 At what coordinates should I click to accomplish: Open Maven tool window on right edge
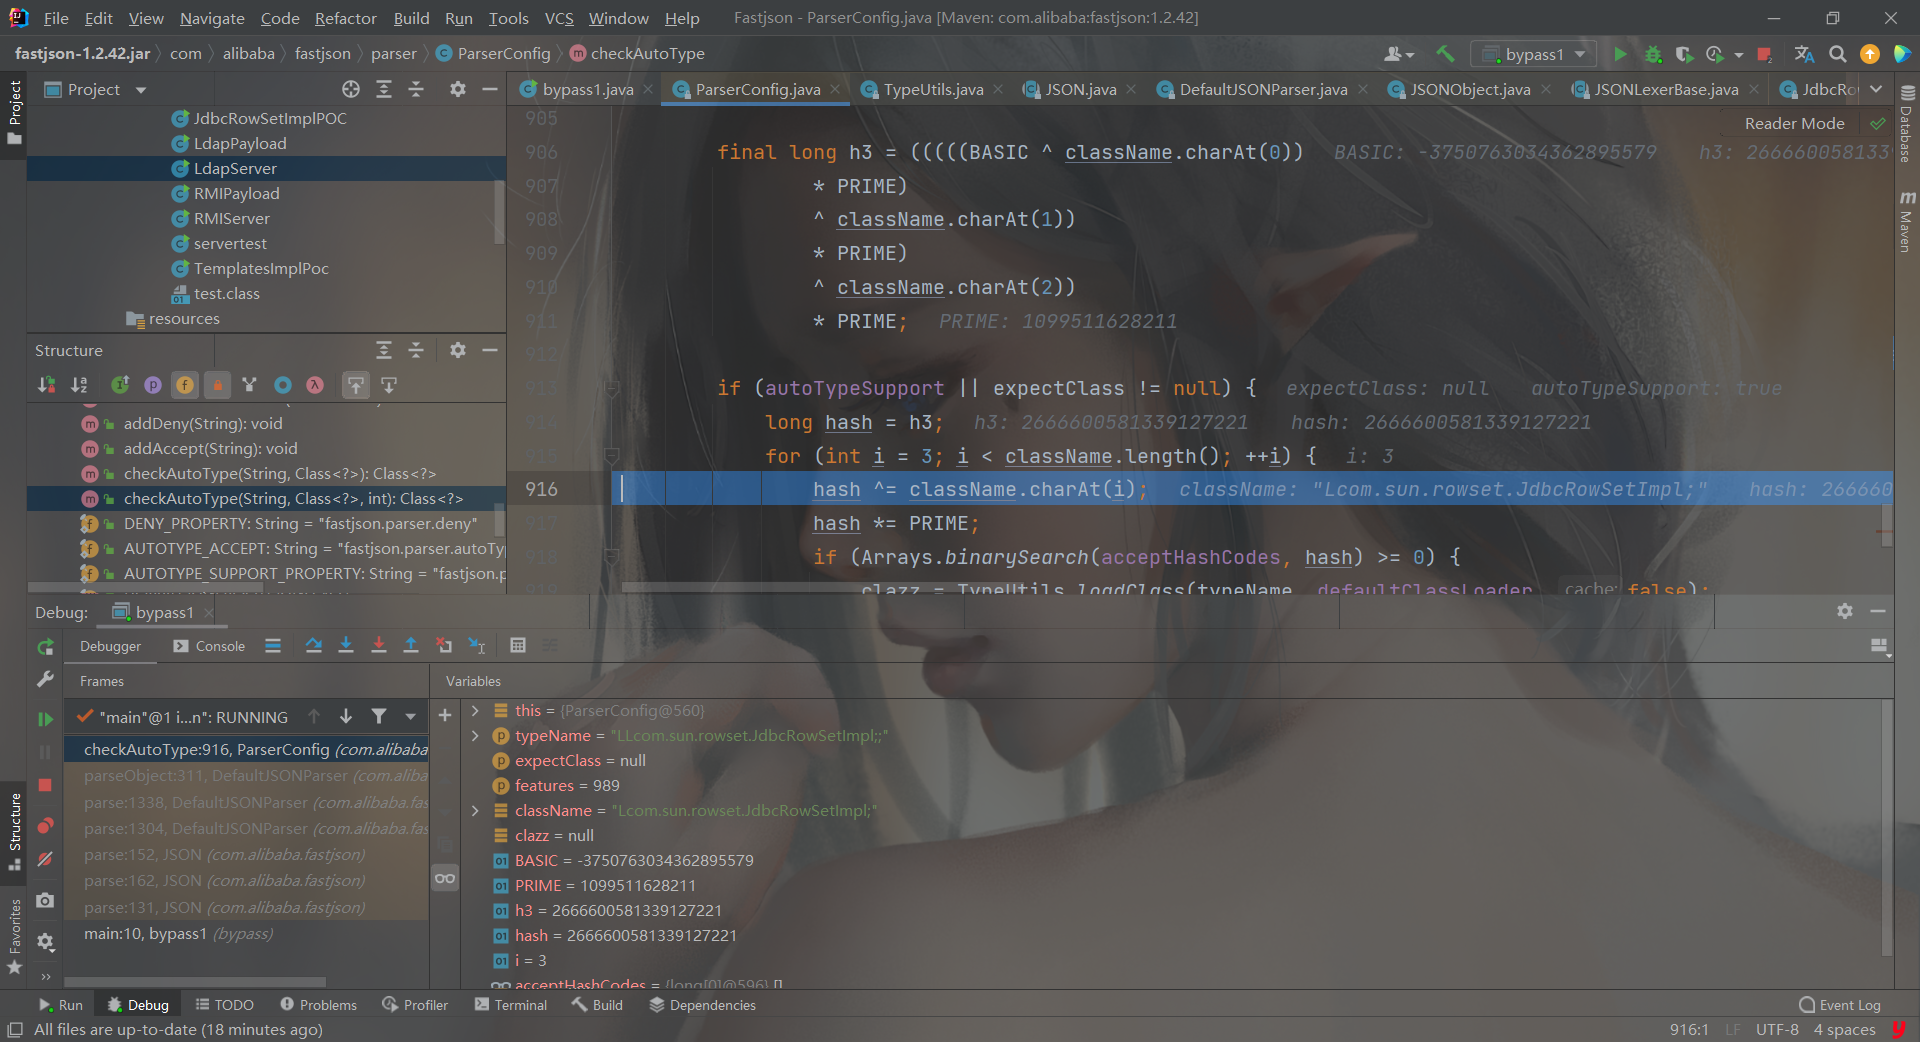1906,221
